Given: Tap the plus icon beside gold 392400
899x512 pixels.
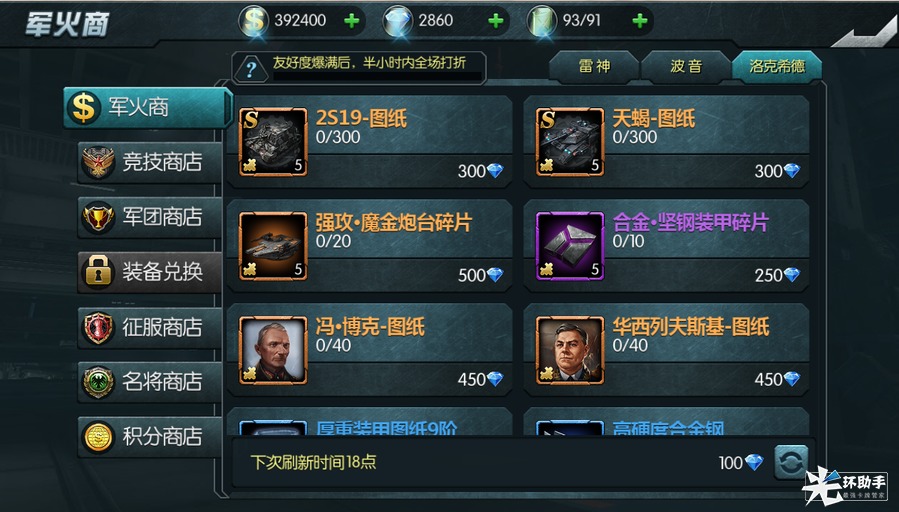Looking at the screenshot, I should point(351,21).
